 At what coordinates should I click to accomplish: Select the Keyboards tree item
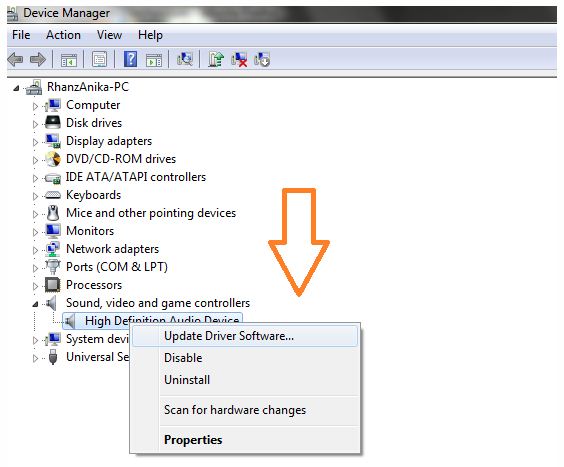pyautogui.click(x=94, y=195)
